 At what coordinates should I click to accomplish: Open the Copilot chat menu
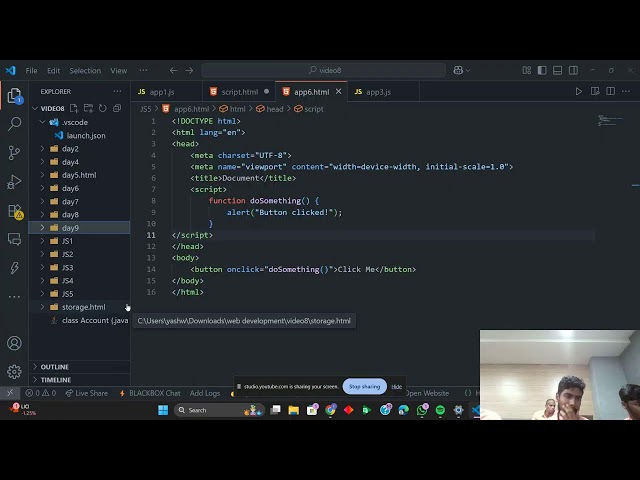tap(462, 71)
